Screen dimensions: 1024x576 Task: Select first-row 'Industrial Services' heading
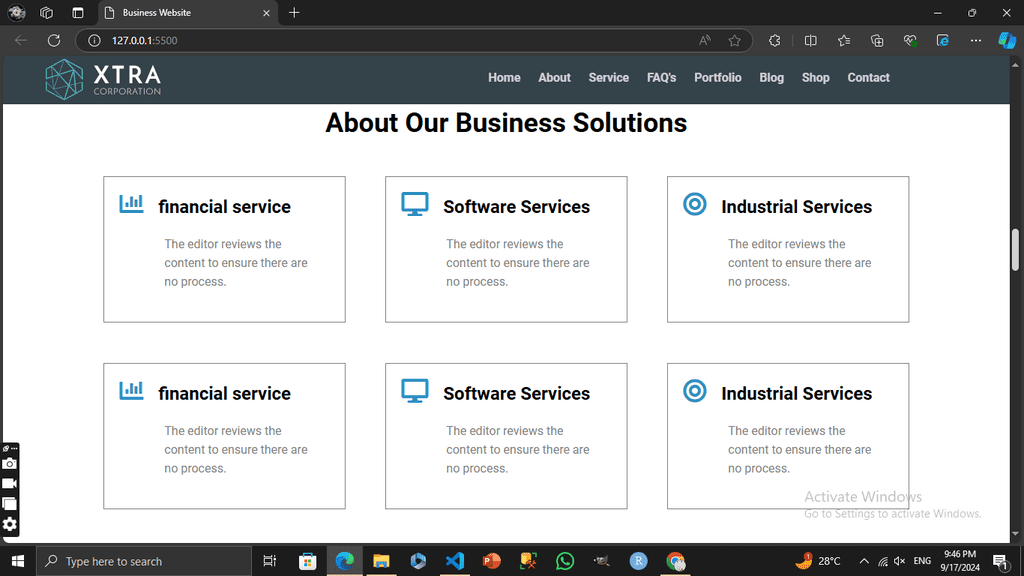click(797, 207)
